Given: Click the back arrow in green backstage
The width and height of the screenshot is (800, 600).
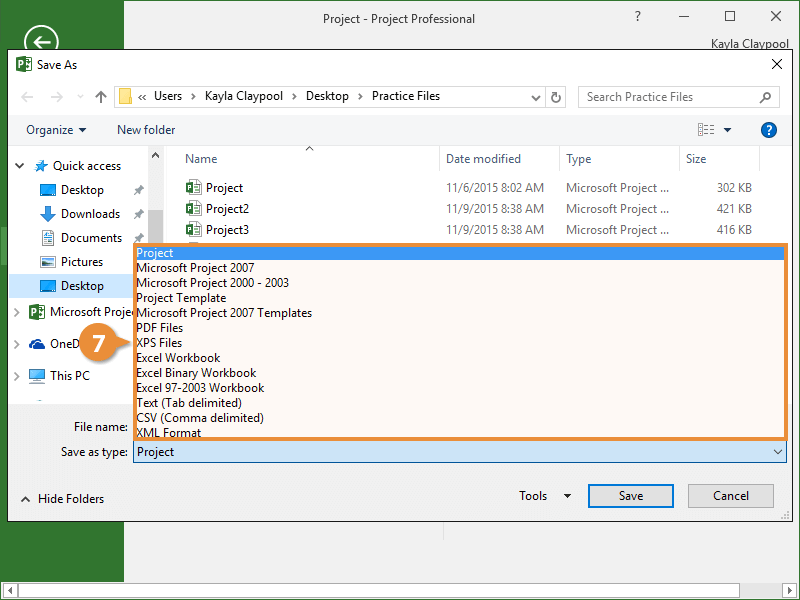Looking at the screenshot, I should tap(41, 41).
